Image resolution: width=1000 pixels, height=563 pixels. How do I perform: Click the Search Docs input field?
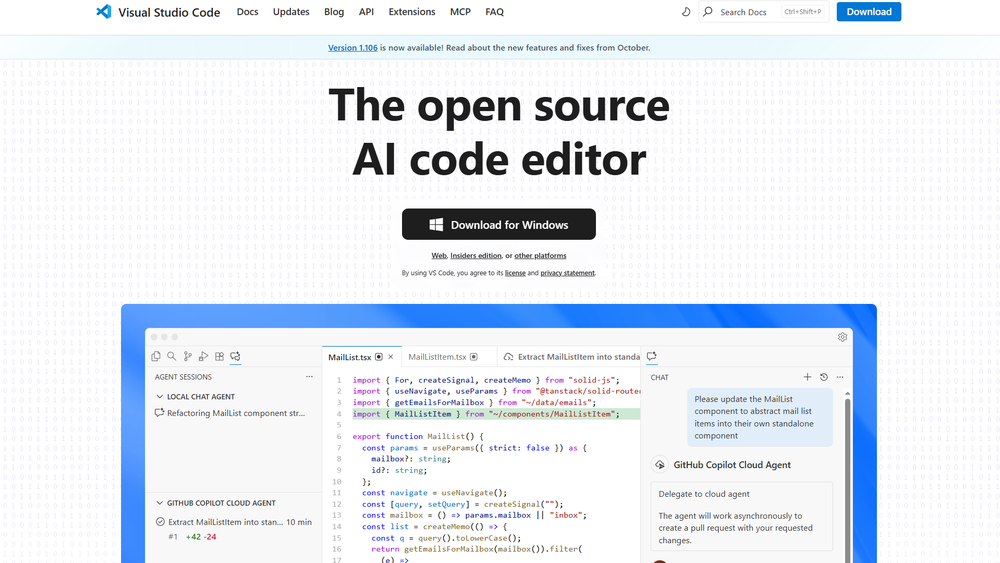[x=763, y=11]
